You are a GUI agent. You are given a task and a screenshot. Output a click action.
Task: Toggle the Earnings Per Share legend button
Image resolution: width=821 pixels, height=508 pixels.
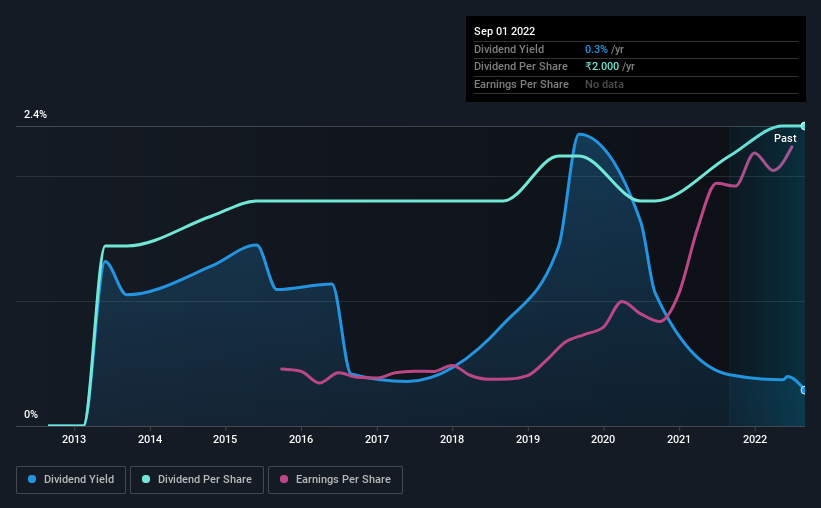(x=335, y=480)
